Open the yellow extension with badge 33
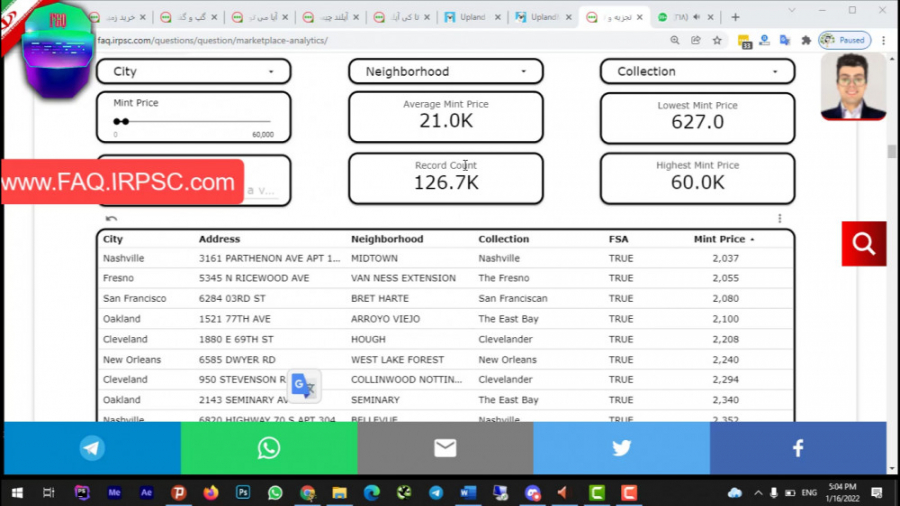This screenshot has width=900, height=506. (744, 41)
